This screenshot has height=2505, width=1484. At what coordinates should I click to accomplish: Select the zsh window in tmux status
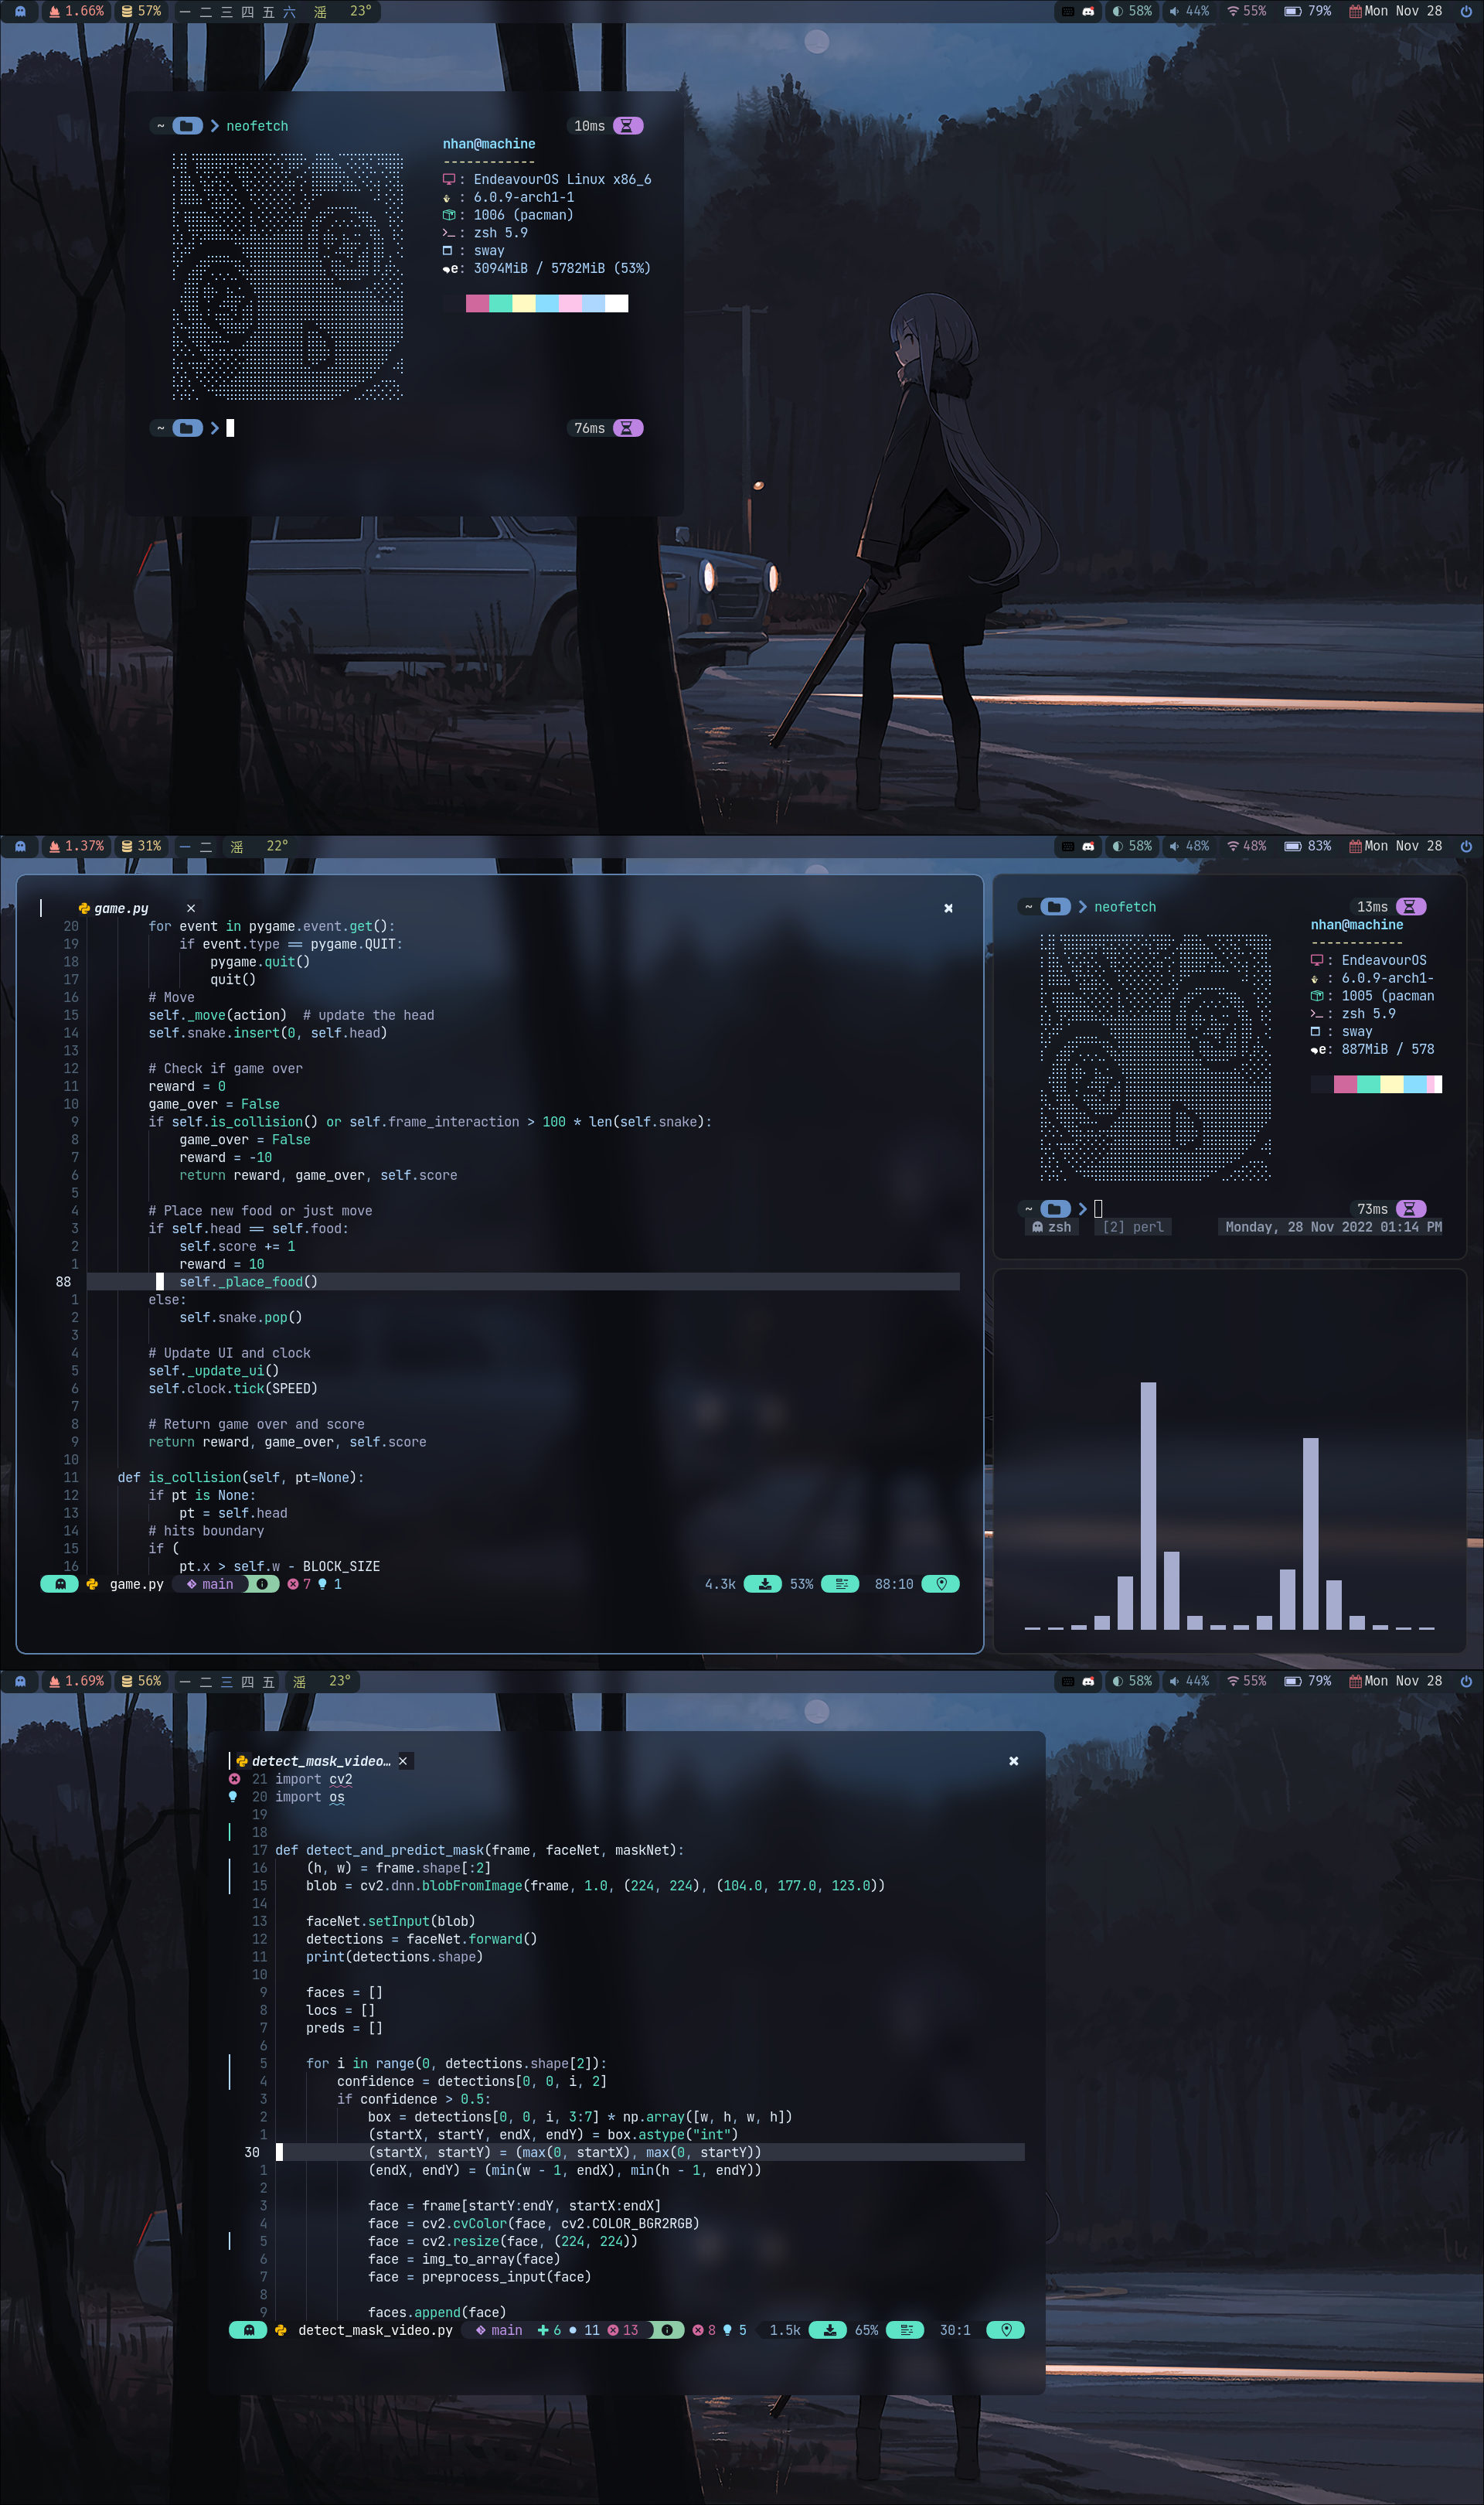(1052, 1227)
